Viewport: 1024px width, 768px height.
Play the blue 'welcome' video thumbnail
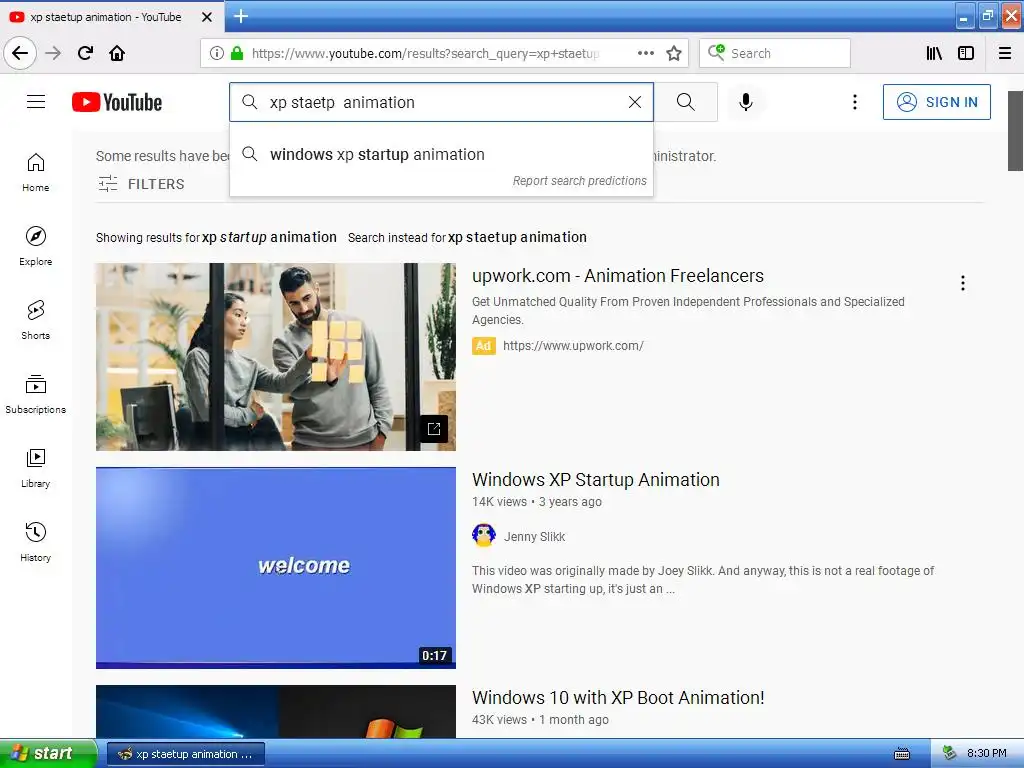tap(276, 568)
